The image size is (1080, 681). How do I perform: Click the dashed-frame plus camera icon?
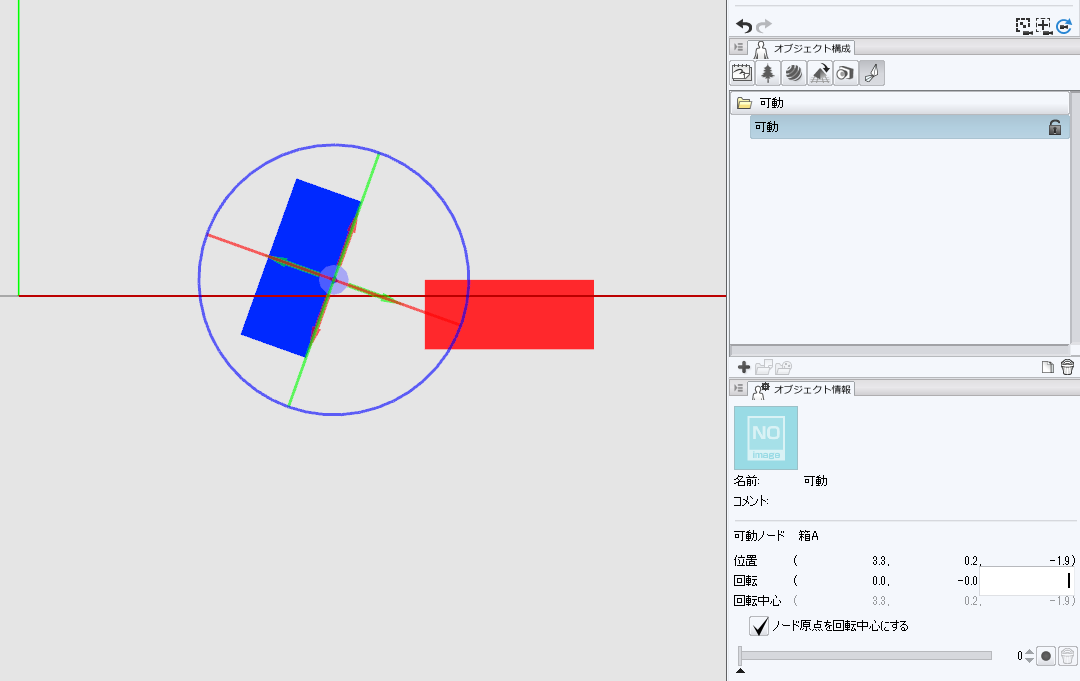[x=1043, y=25]
